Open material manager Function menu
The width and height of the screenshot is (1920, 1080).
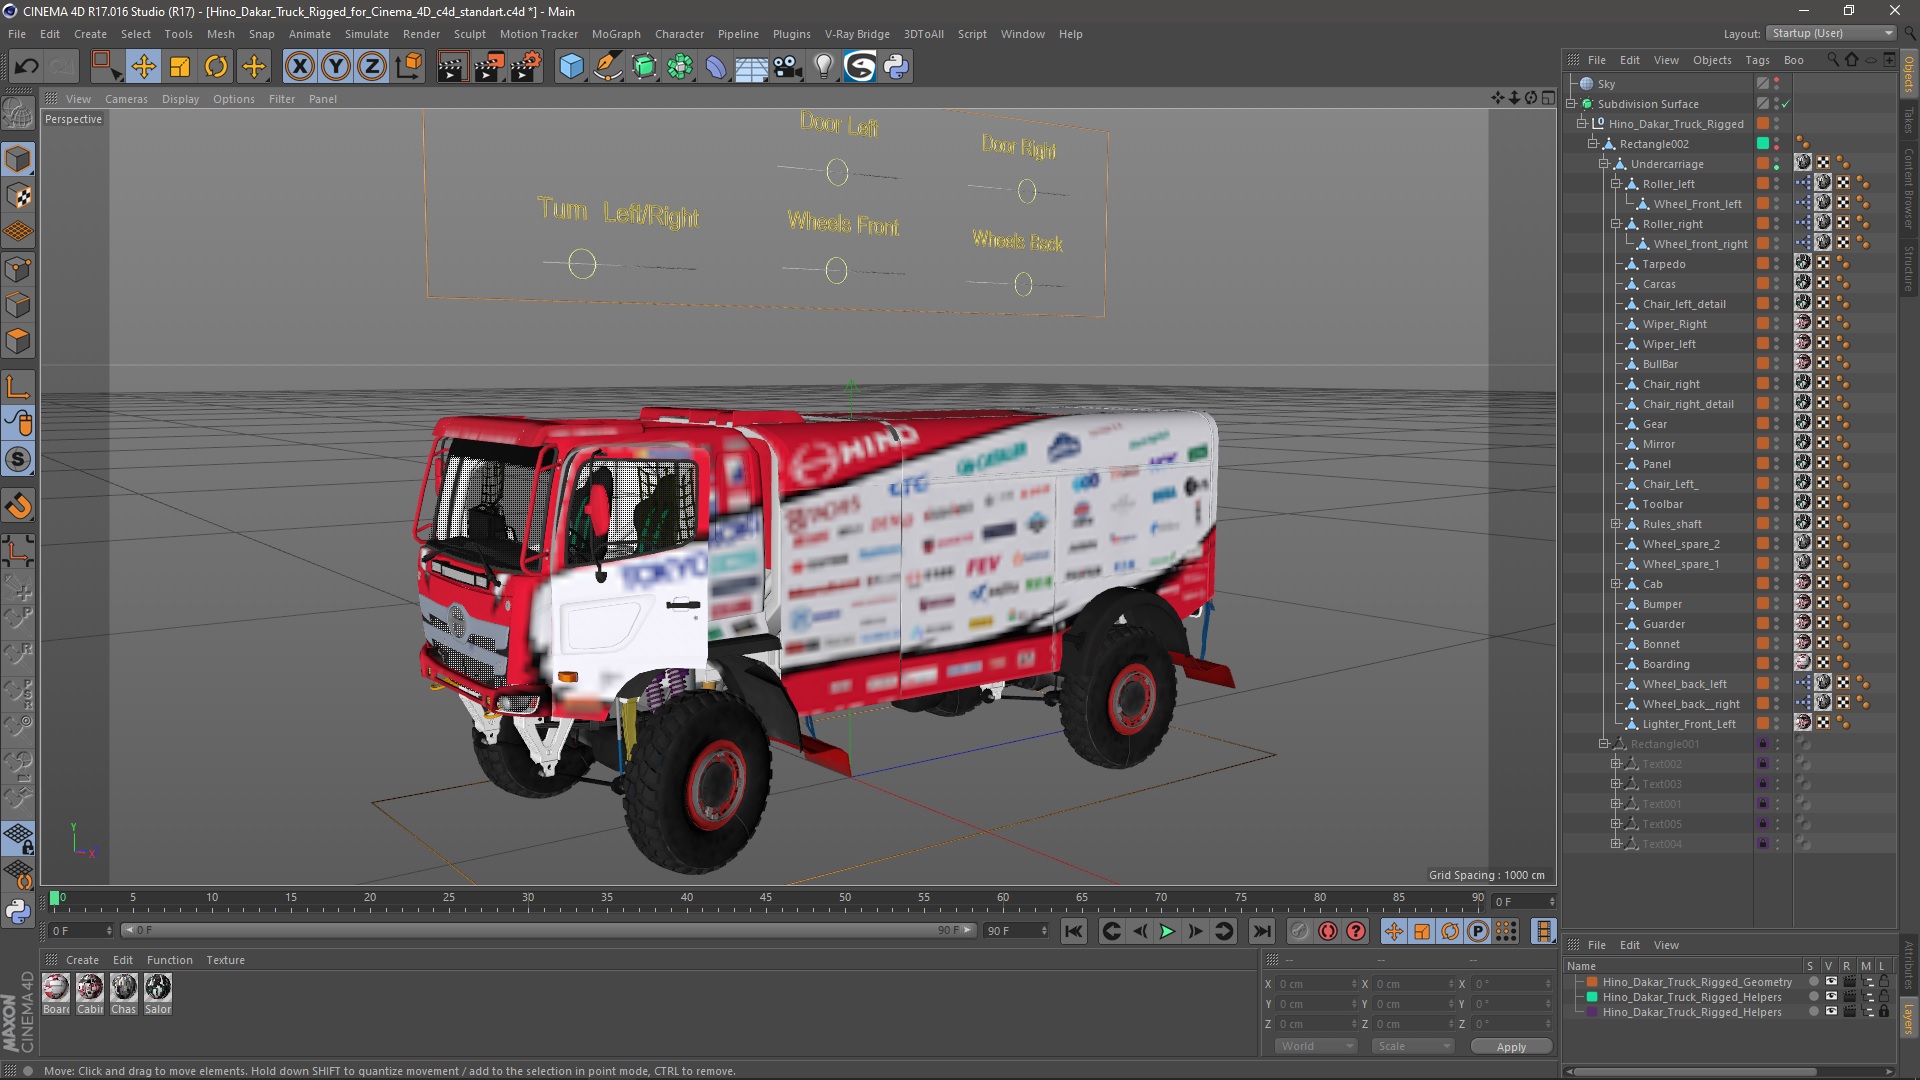[169, 960]
